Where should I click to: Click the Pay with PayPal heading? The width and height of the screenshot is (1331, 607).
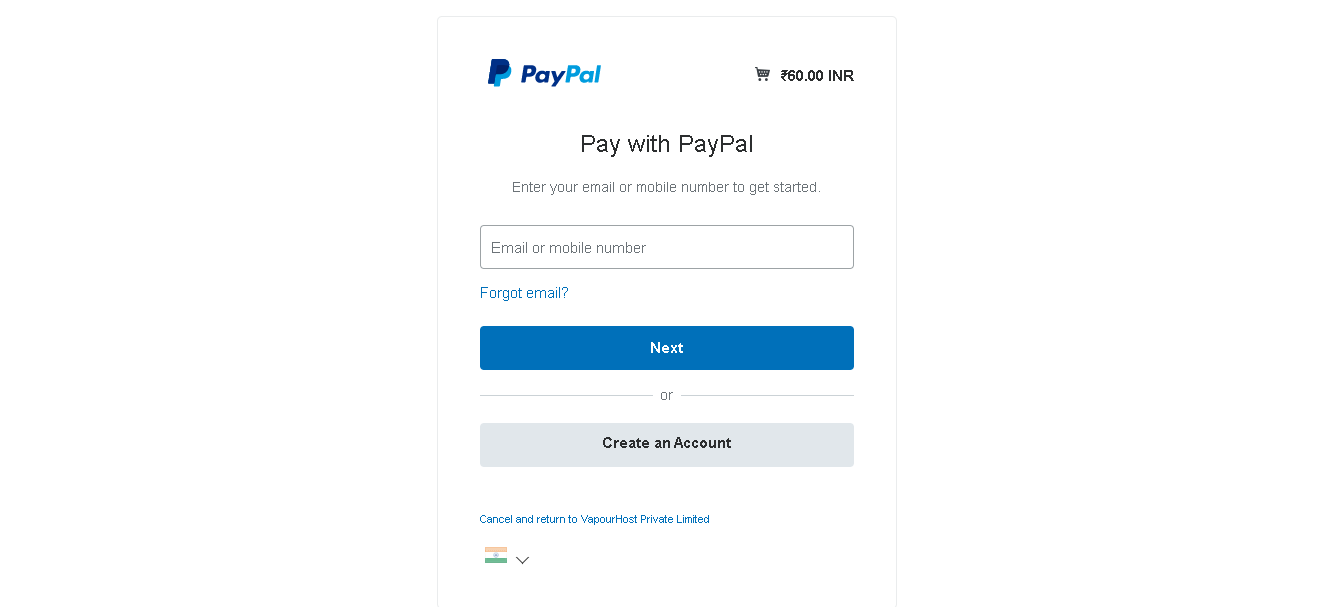click(x=667, y=144)
